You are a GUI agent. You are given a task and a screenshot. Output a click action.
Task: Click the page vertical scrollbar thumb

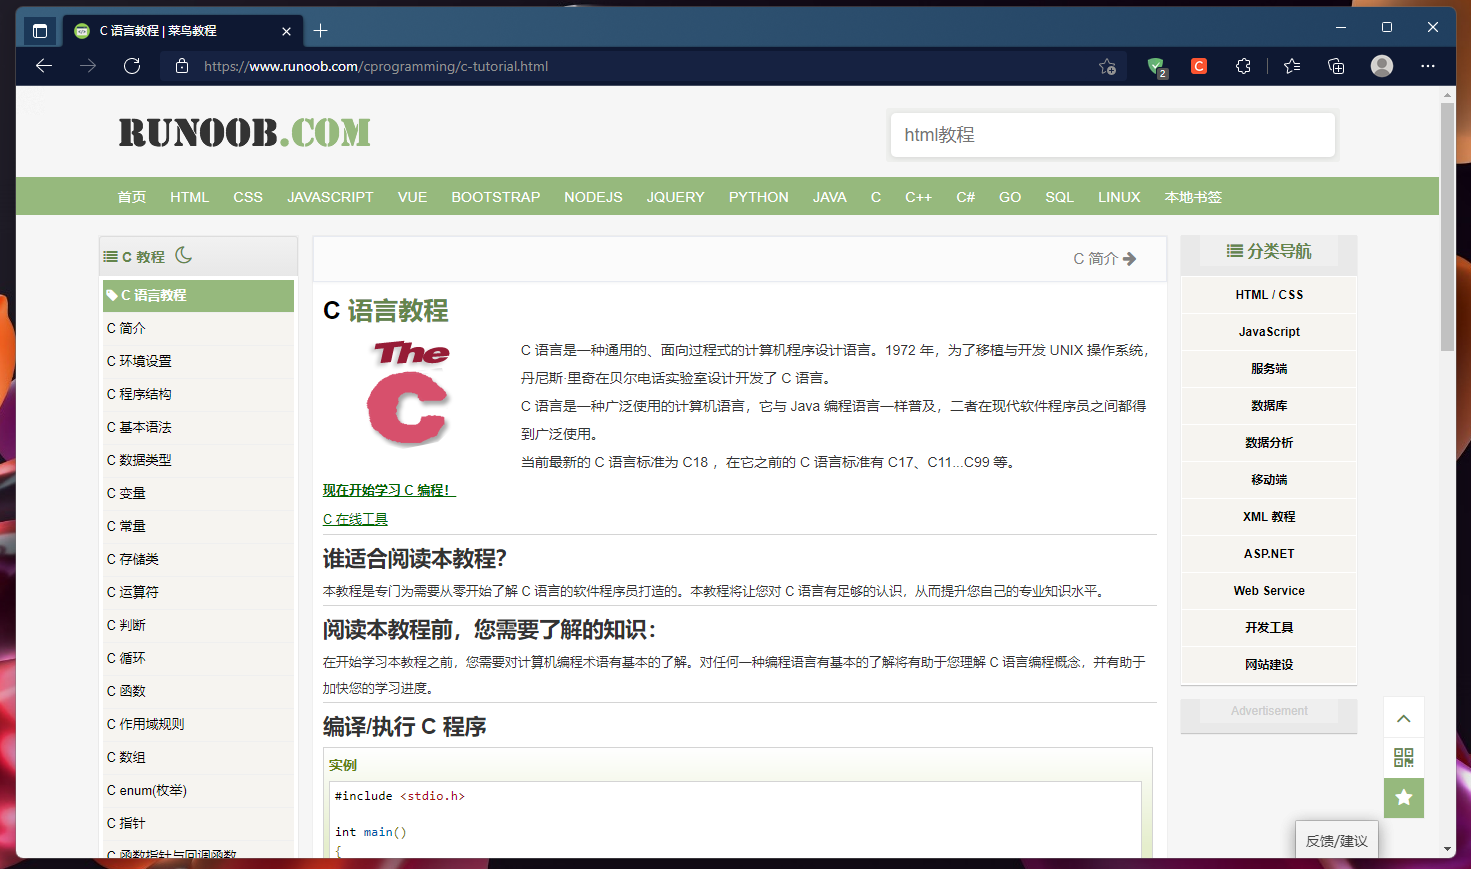1448,226
